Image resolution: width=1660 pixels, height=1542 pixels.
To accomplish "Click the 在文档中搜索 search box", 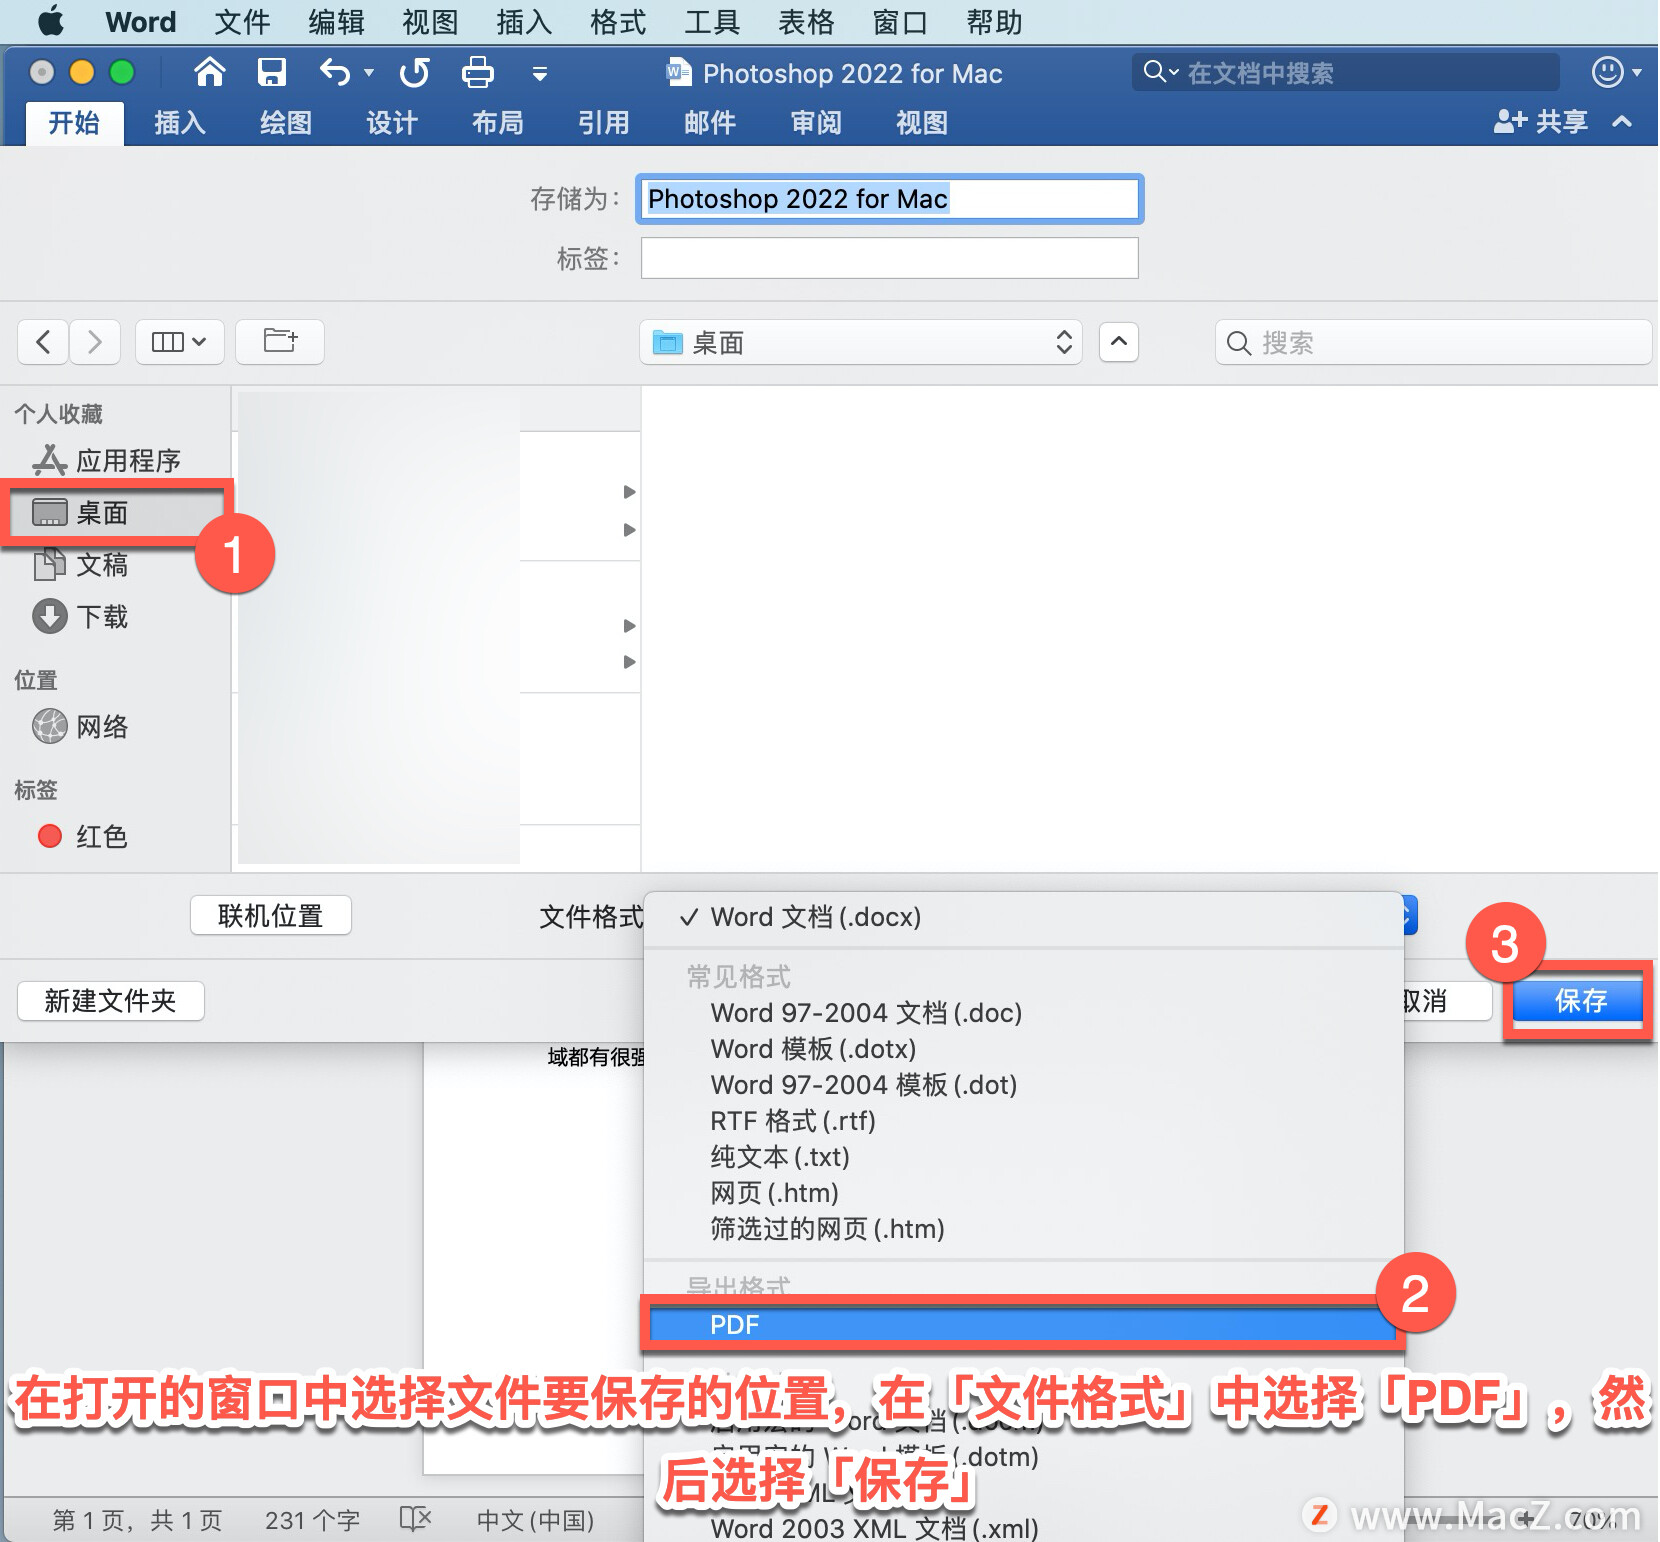I will pyautogui.click(x=1345, y=72).
